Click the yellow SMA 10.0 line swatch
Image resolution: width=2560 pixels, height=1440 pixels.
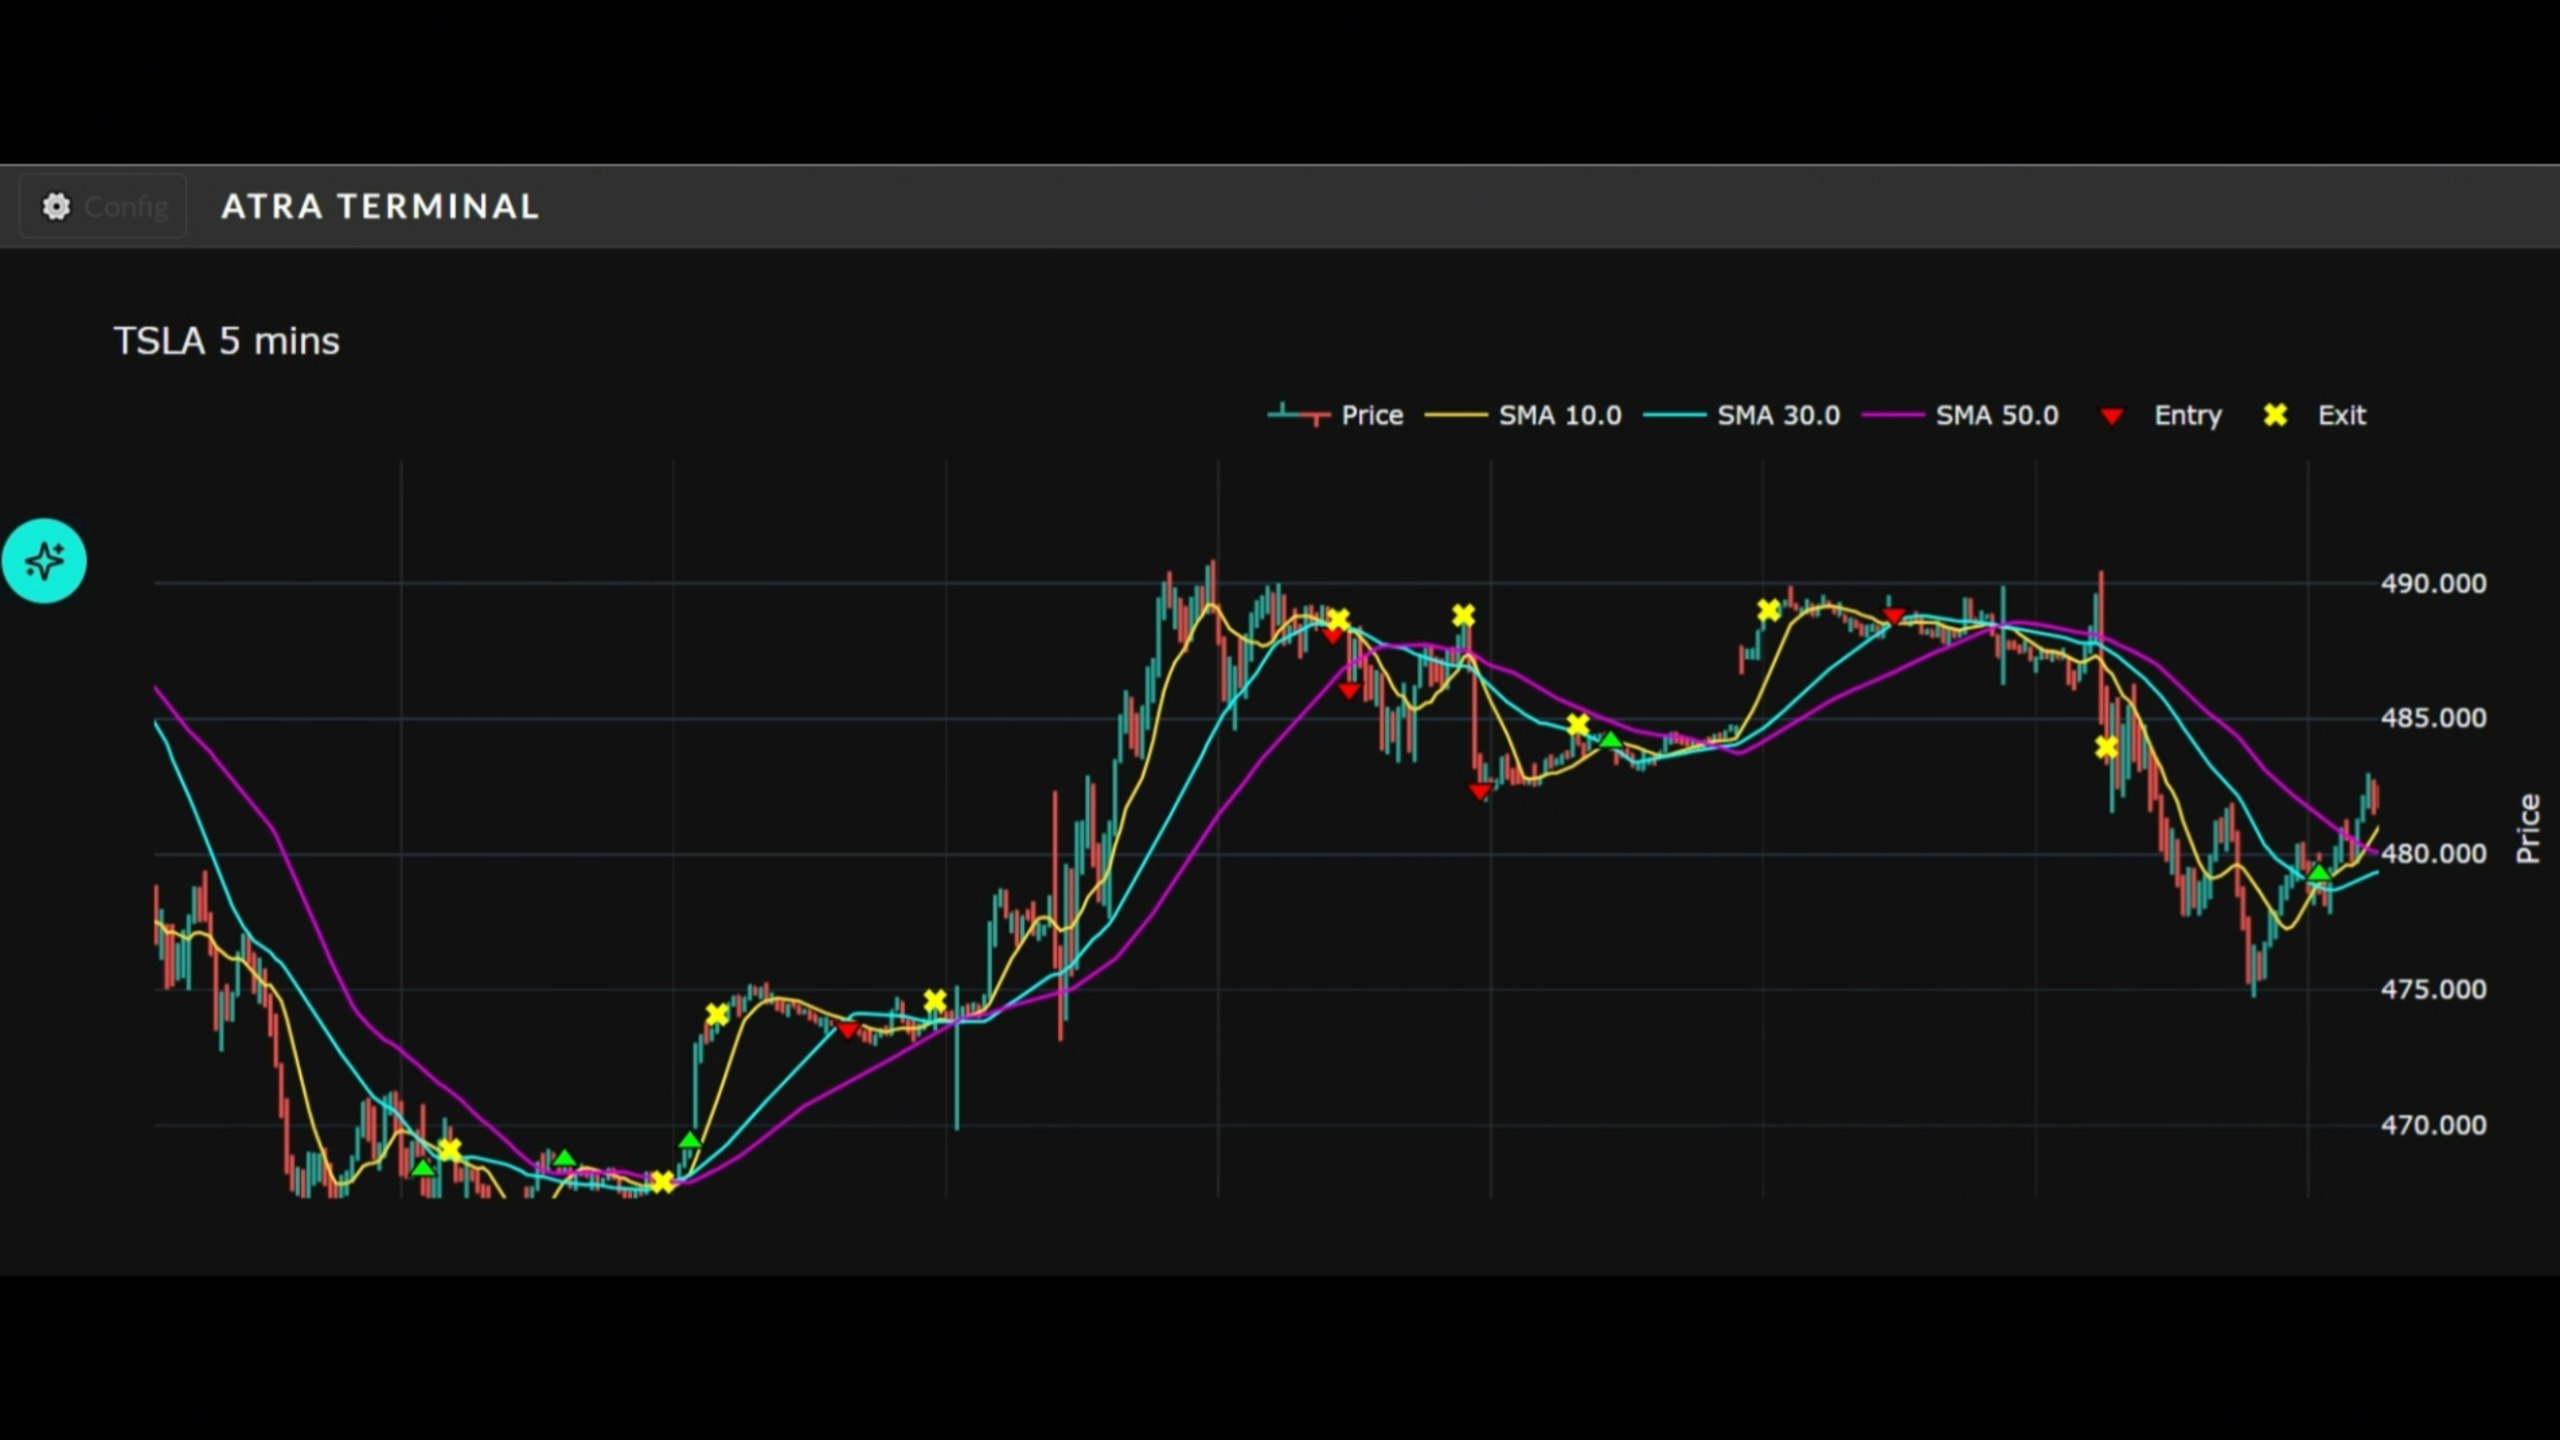point(1455,415)
